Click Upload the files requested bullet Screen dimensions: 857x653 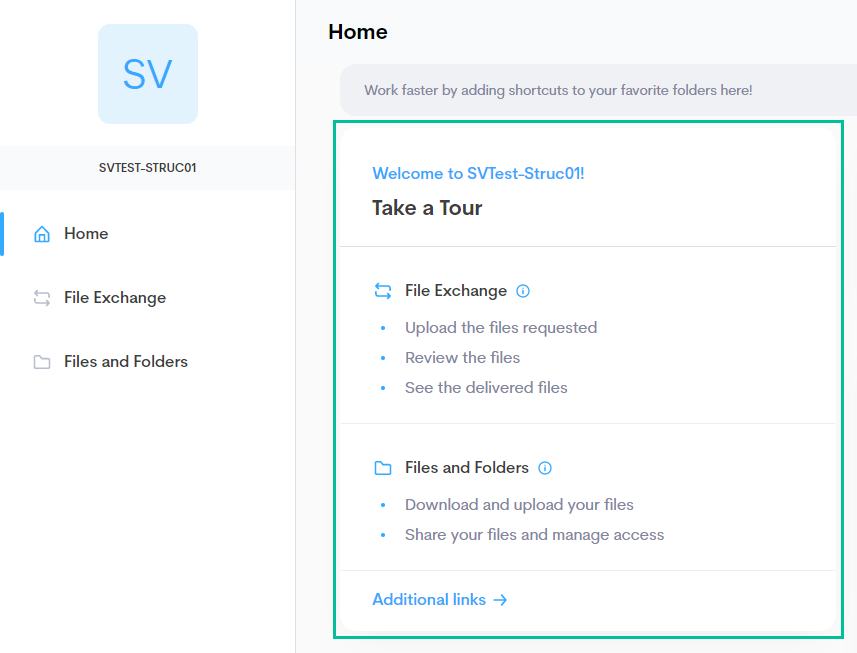click(x=501, y=328)
